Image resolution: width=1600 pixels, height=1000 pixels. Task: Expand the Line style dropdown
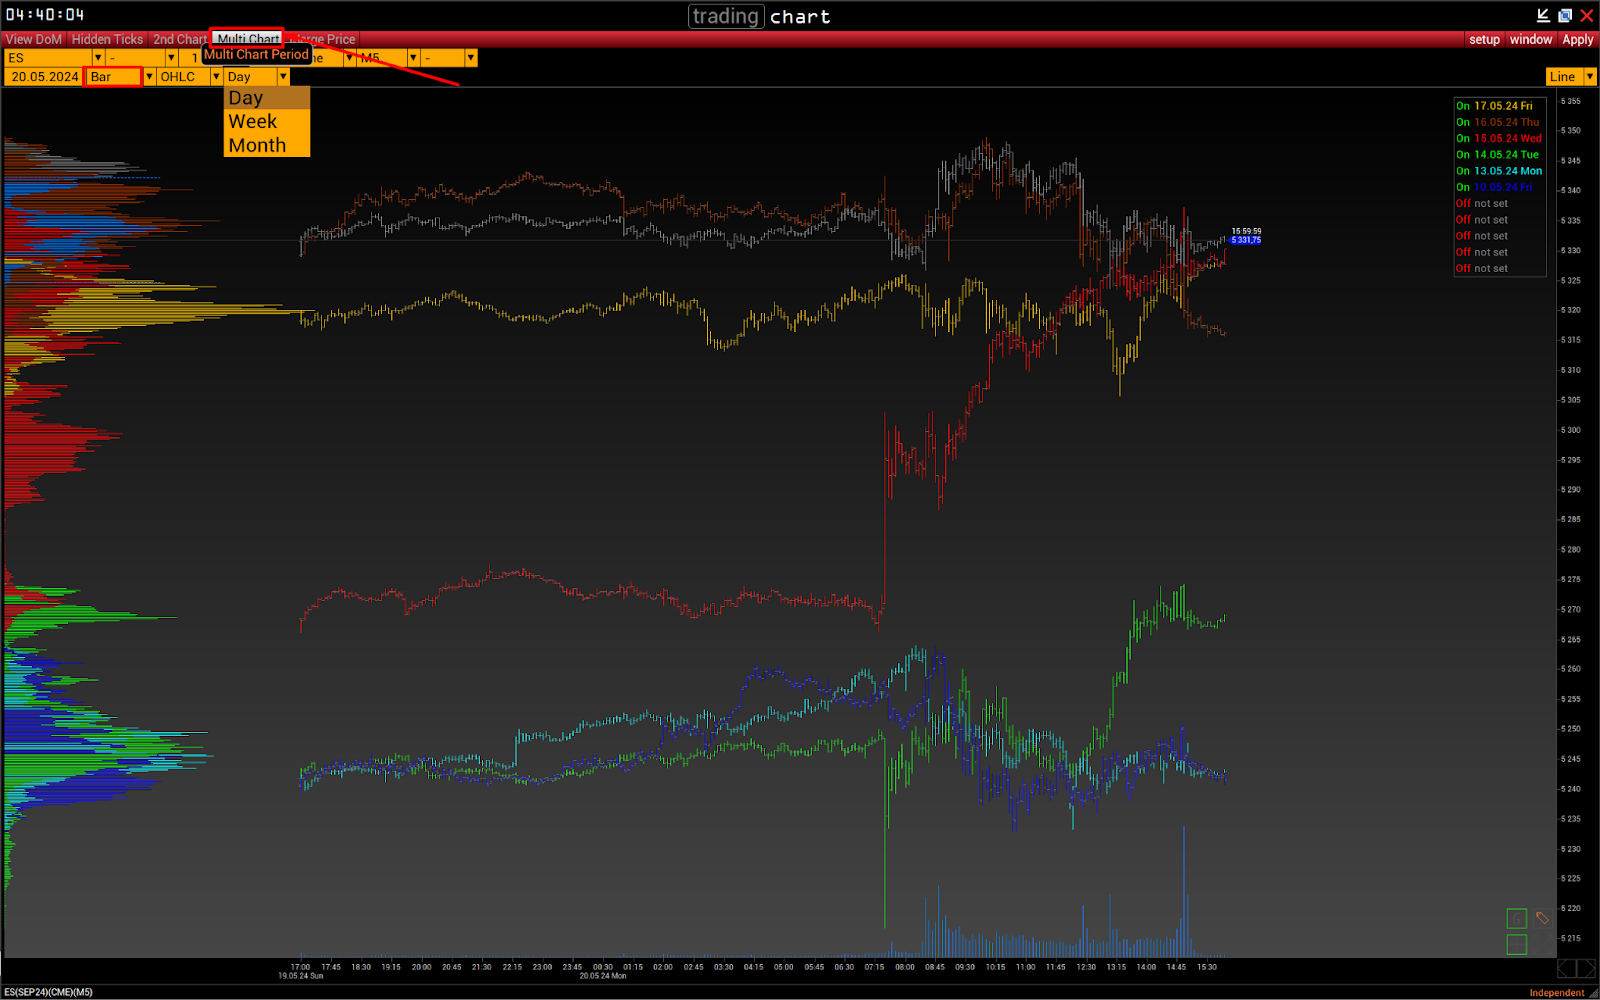click(1589, 77)
